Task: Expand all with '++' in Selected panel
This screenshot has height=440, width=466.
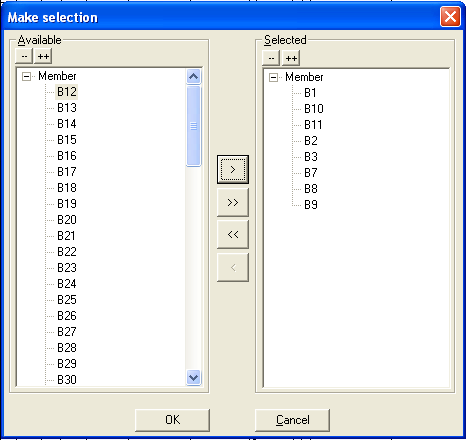Action: click(x=291, y=58)
